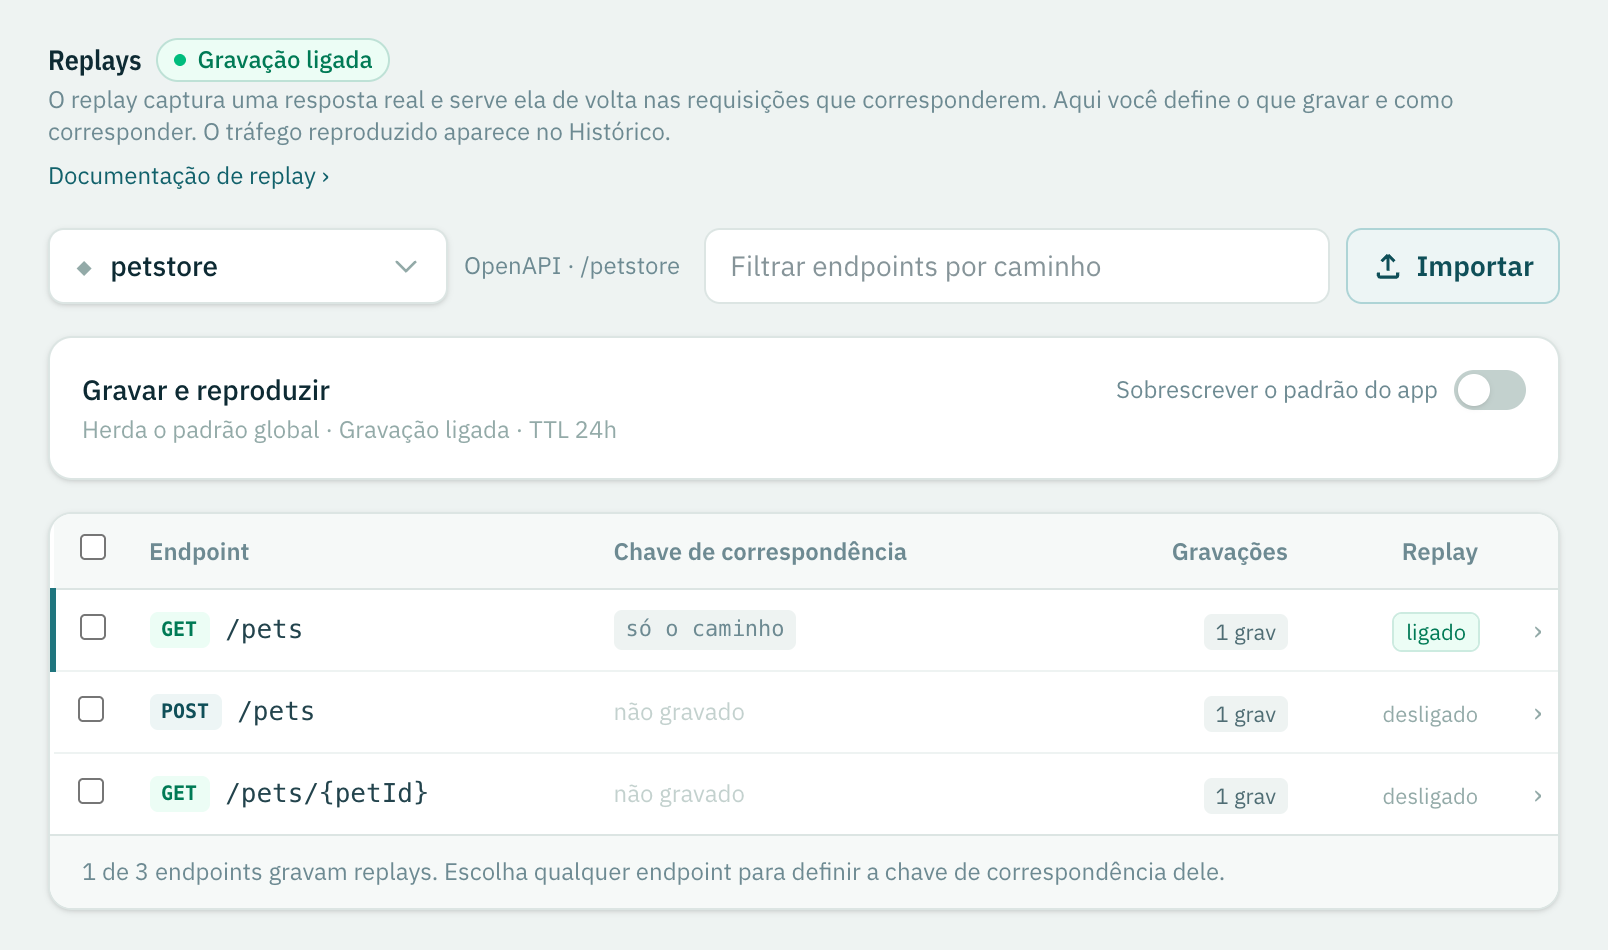Image resolution: width=1608 pixels, height=950 pixels.
Task: Click '1 grav' in the GET /pets/{petId} row
Action: 1246,796
